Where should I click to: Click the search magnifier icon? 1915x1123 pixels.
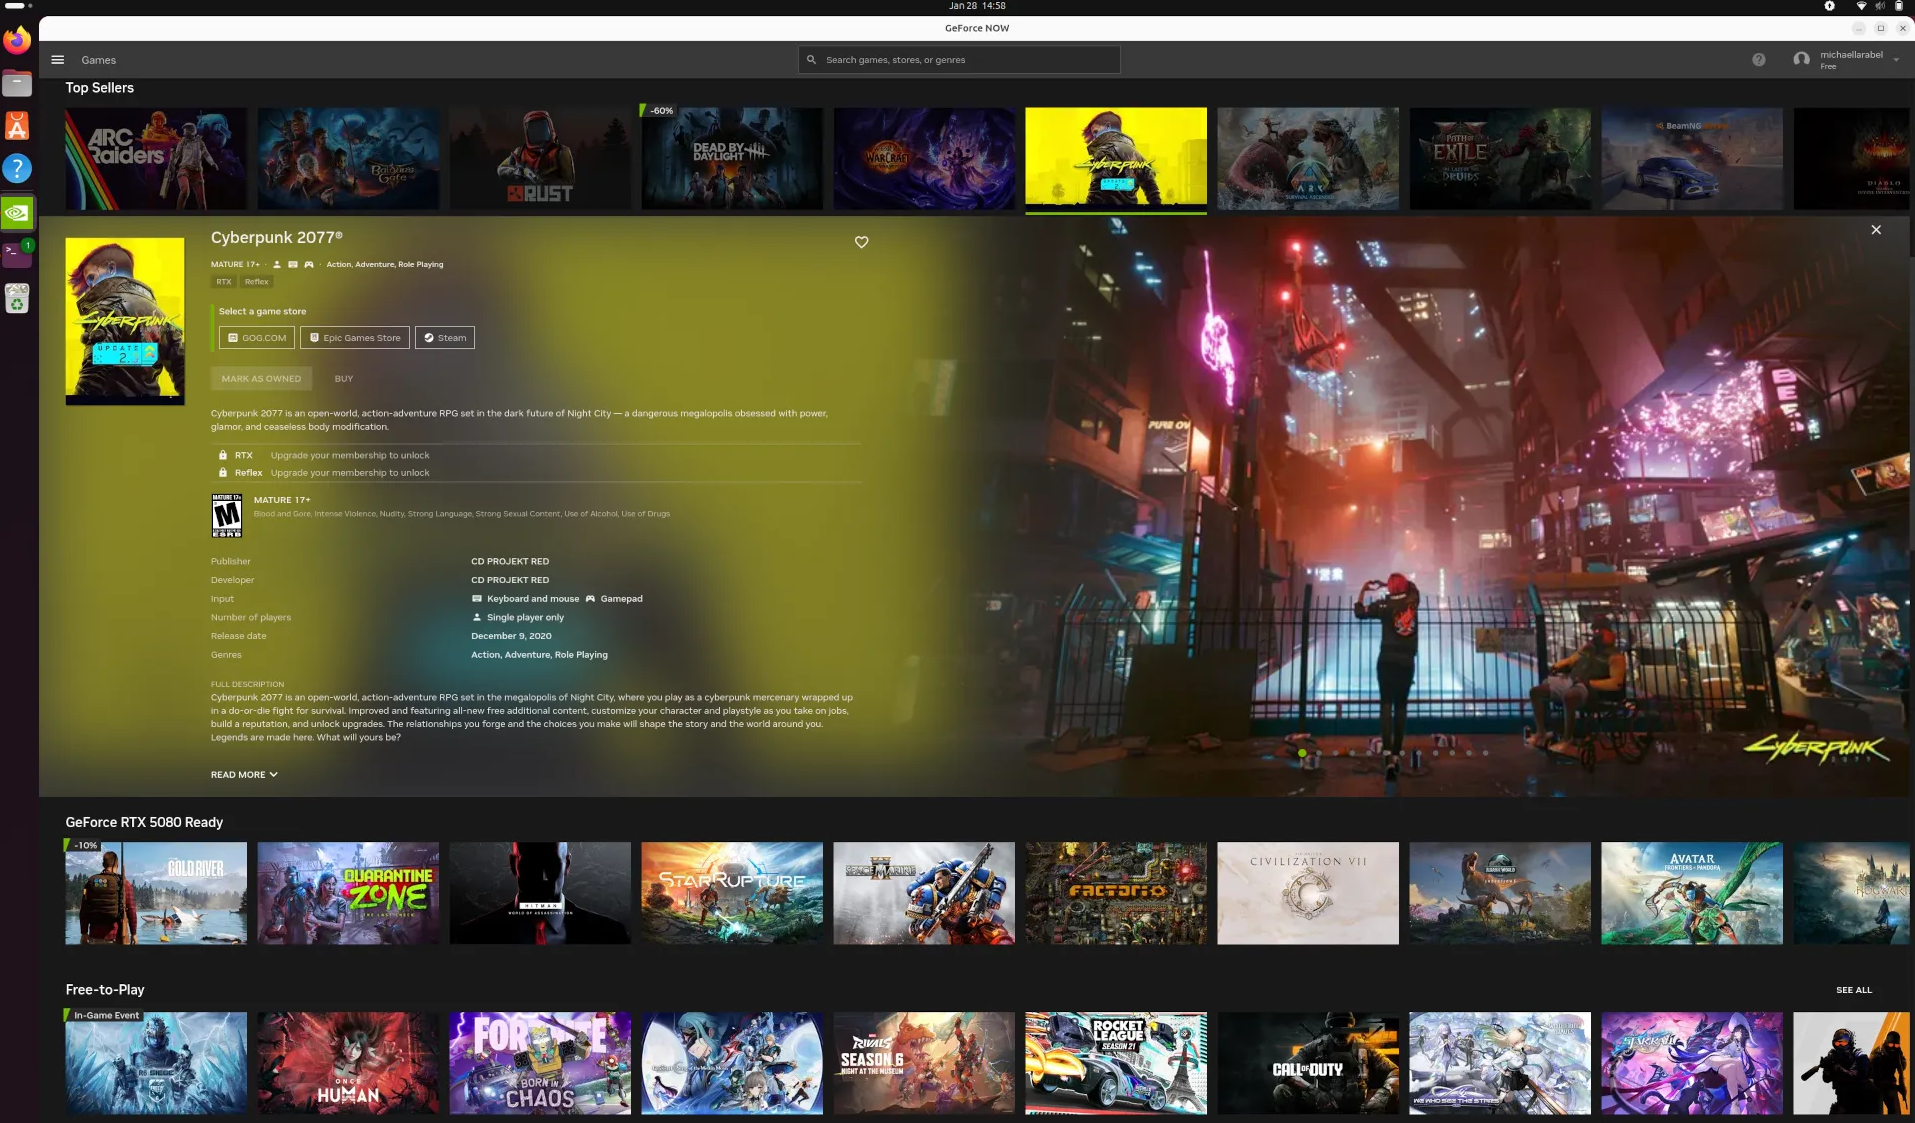(811, 60)
